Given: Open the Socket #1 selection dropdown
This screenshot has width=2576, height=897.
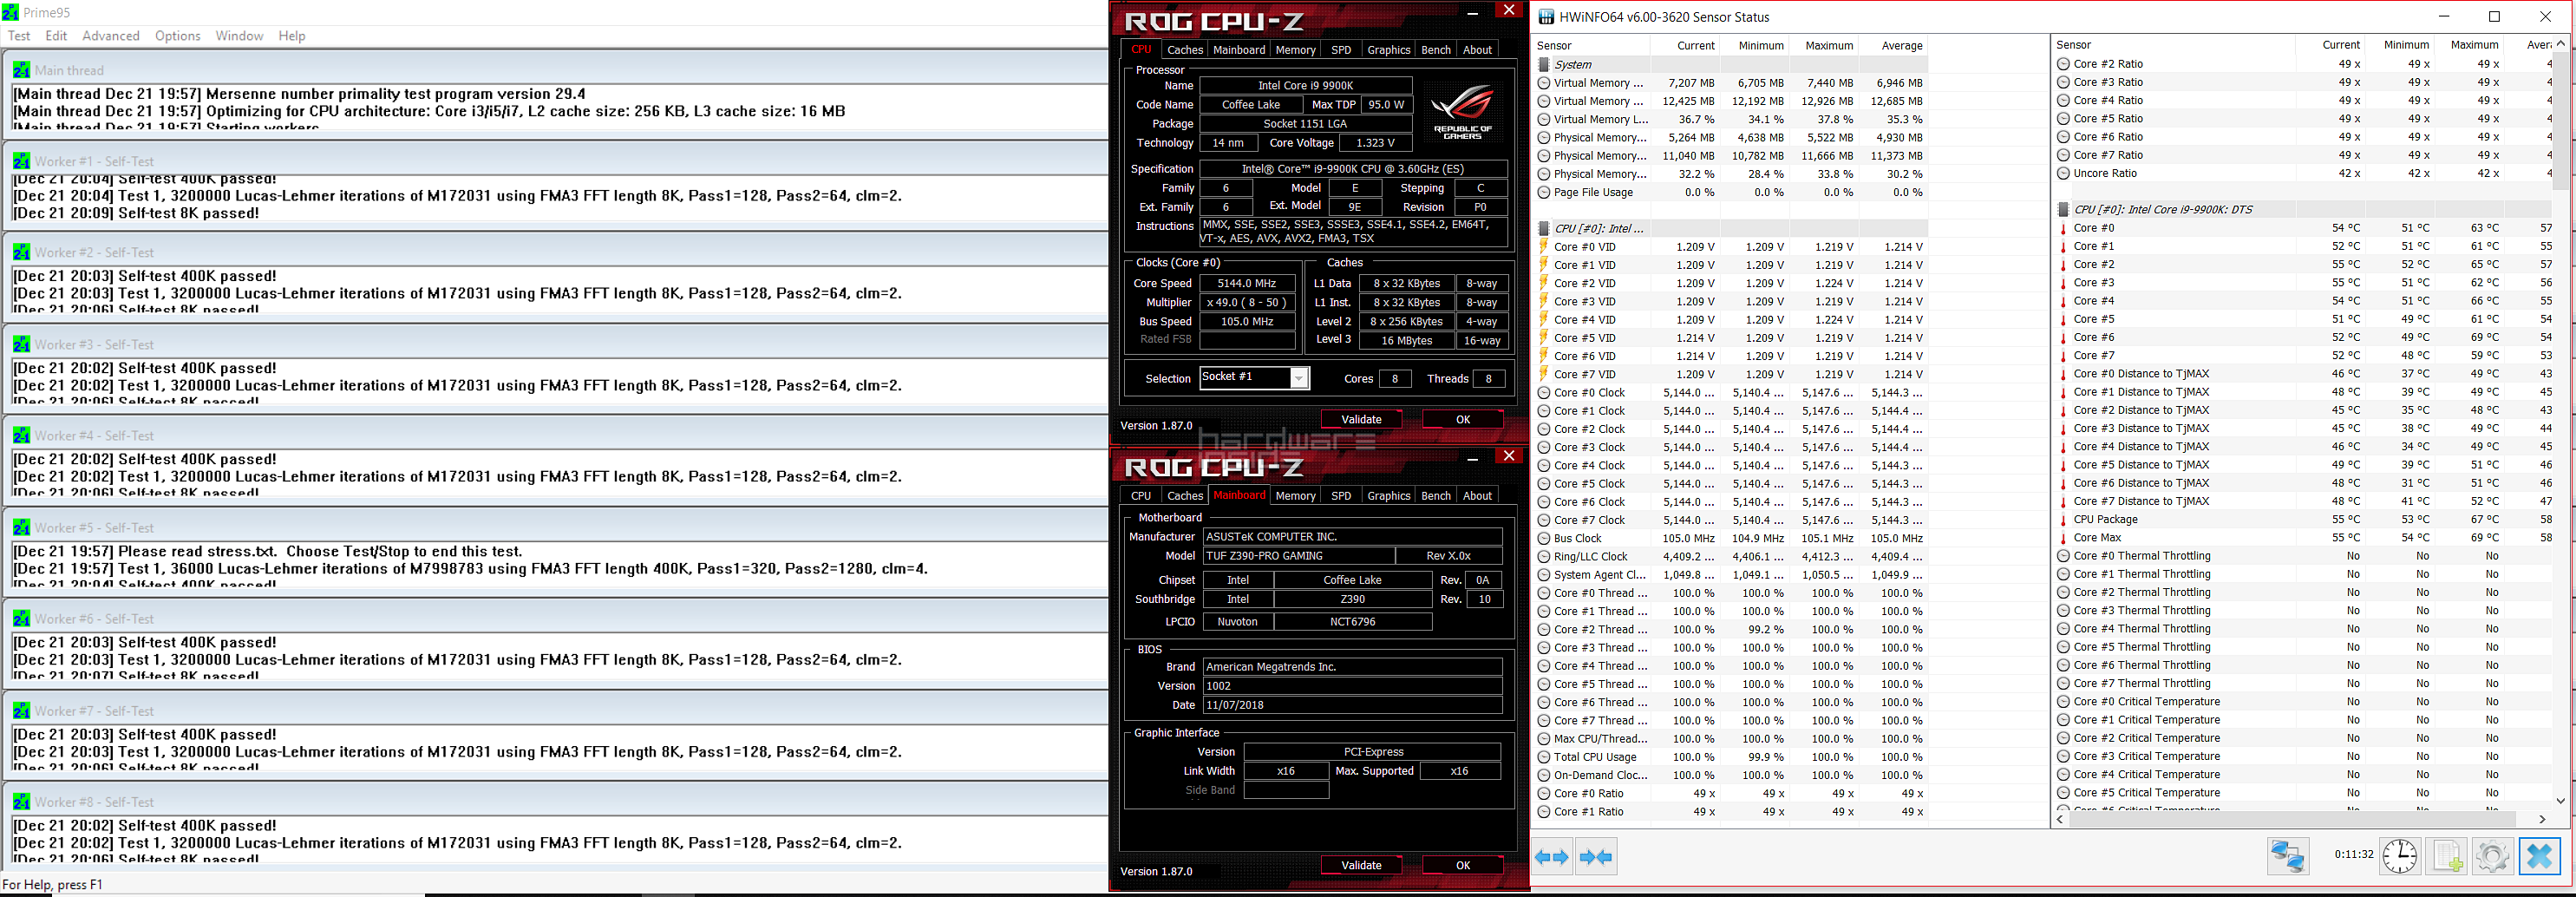Looking at the screenshot, I should coord(1298,378).
